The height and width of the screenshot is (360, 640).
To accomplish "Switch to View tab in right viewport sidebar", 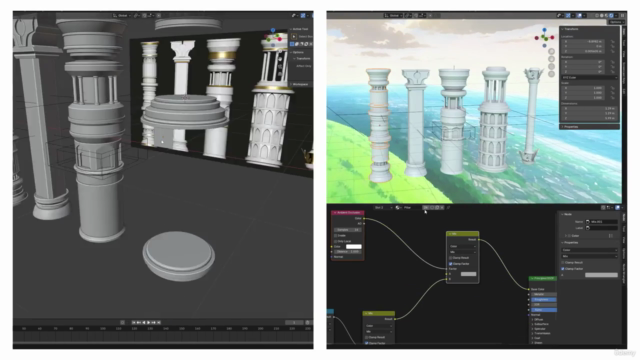I will point(624,53).
